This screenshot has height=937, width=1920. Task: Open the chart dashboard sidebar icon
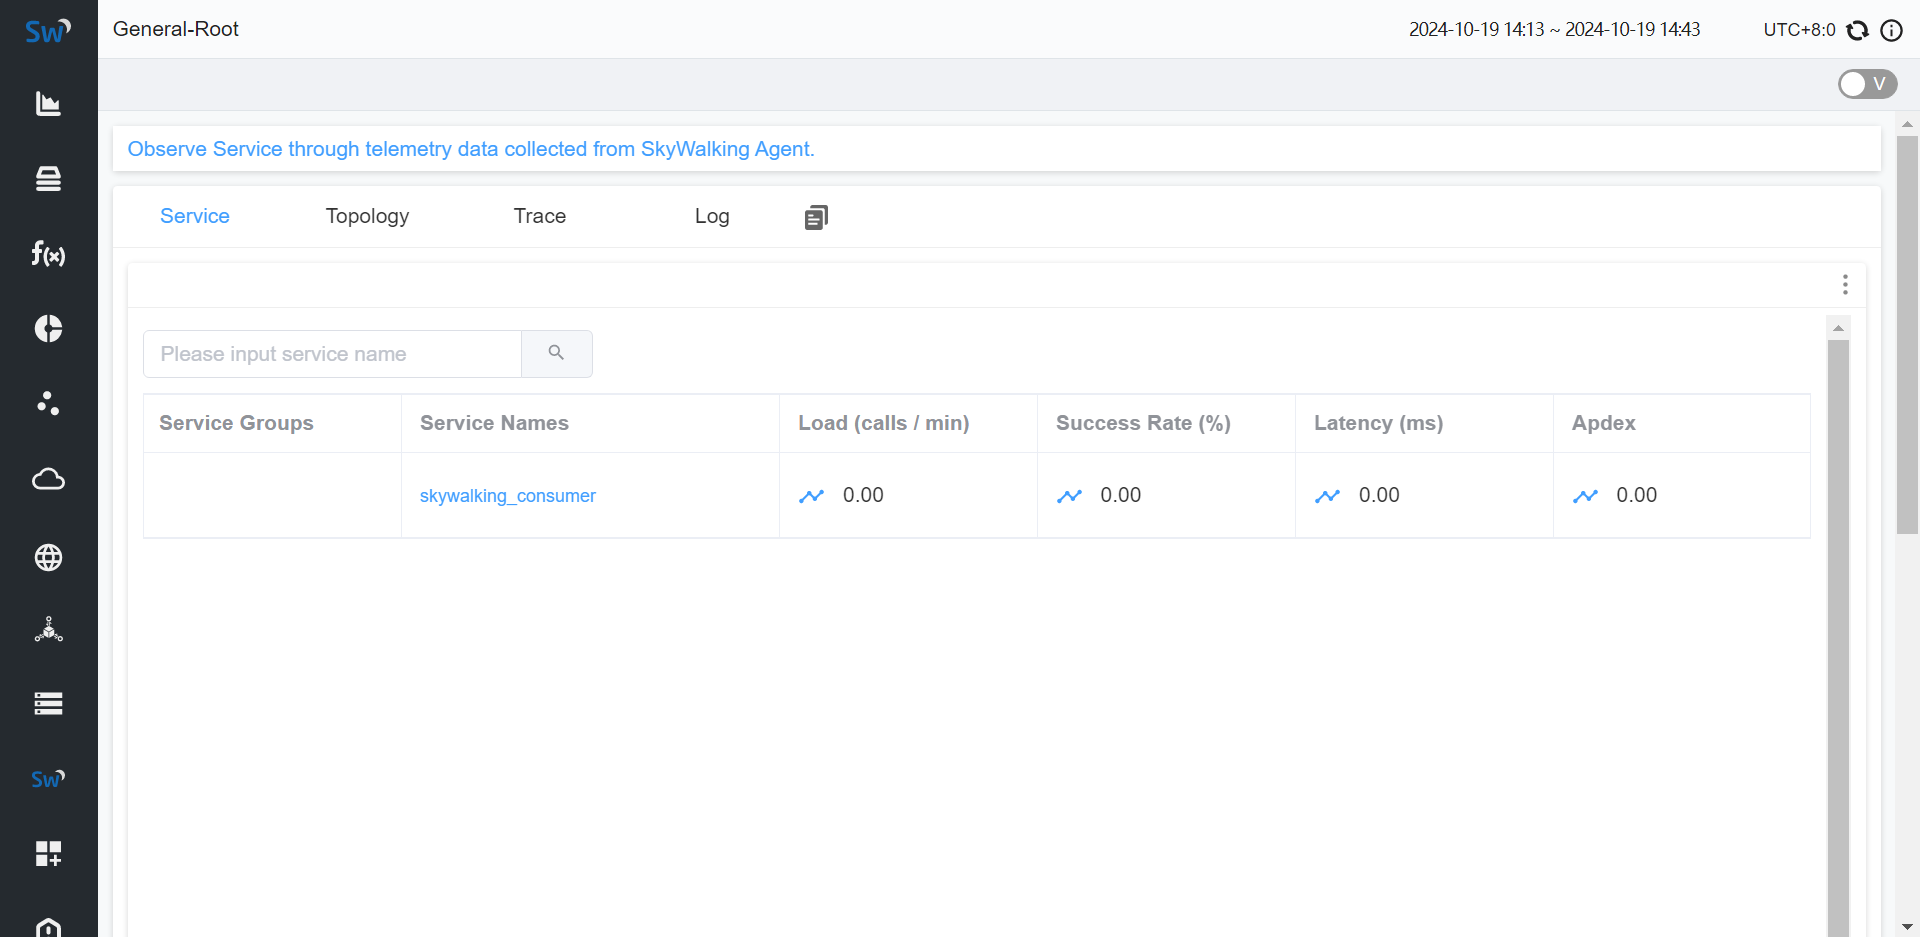pos(48,104)
